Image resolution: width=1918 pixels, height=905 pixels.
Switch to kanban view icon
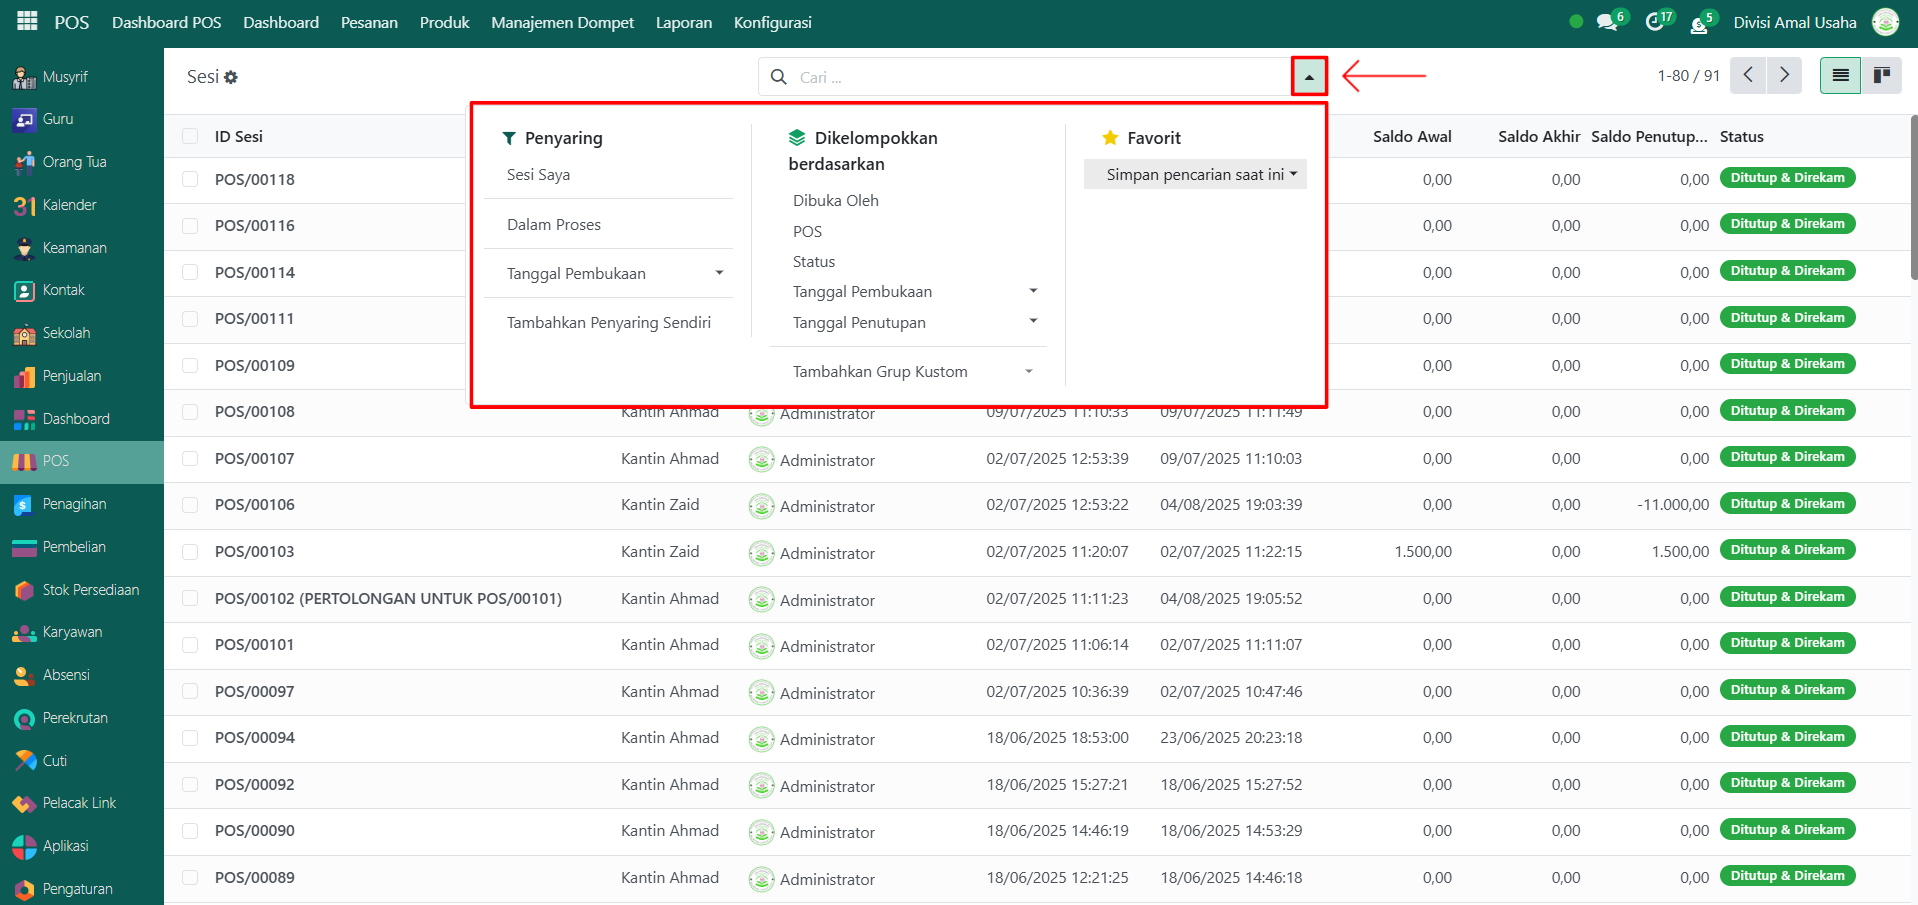pos(1881,75)
